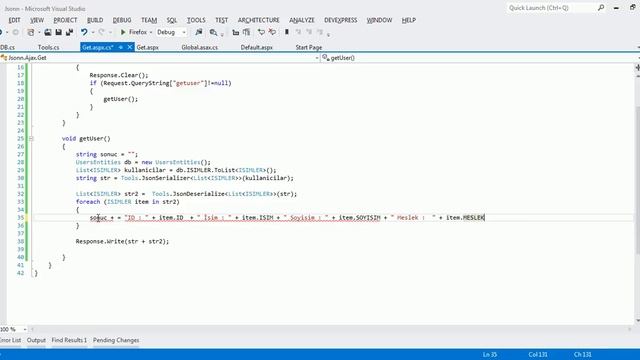Open the EDIT menu
640x360 pixels.
tap(14, 20)
